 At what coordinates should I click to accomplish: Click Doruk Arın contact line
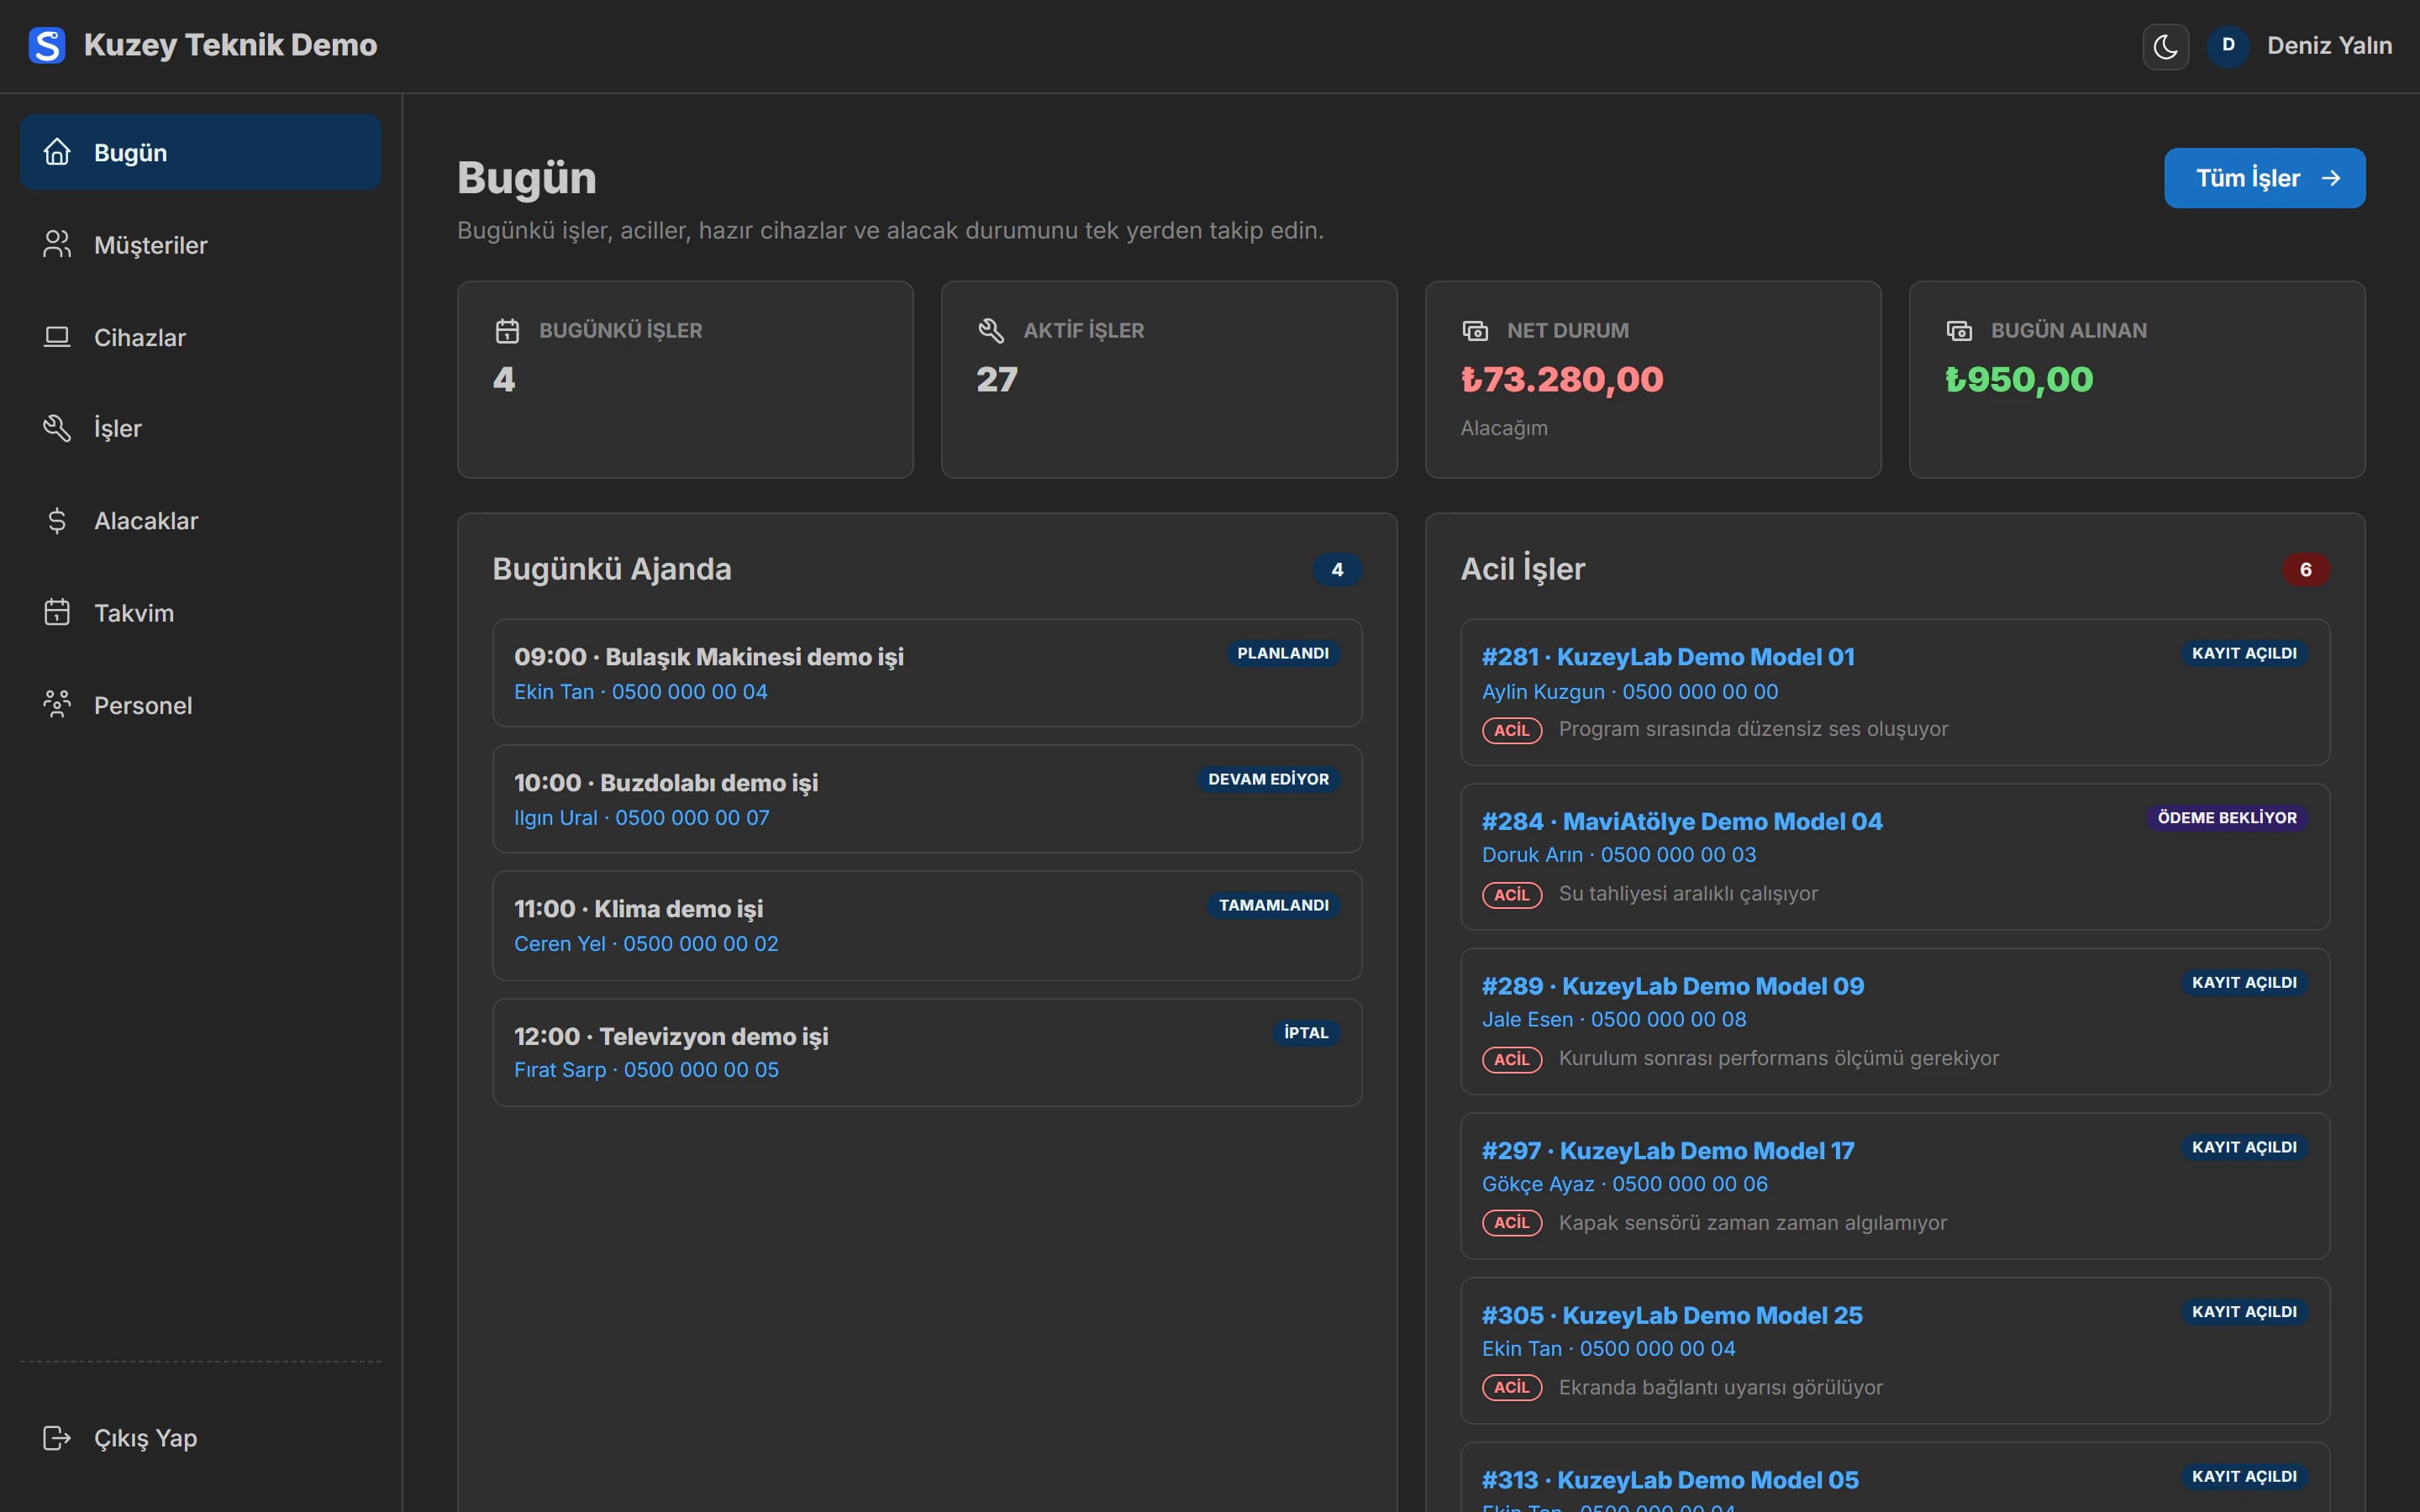tap(1619, 855)
